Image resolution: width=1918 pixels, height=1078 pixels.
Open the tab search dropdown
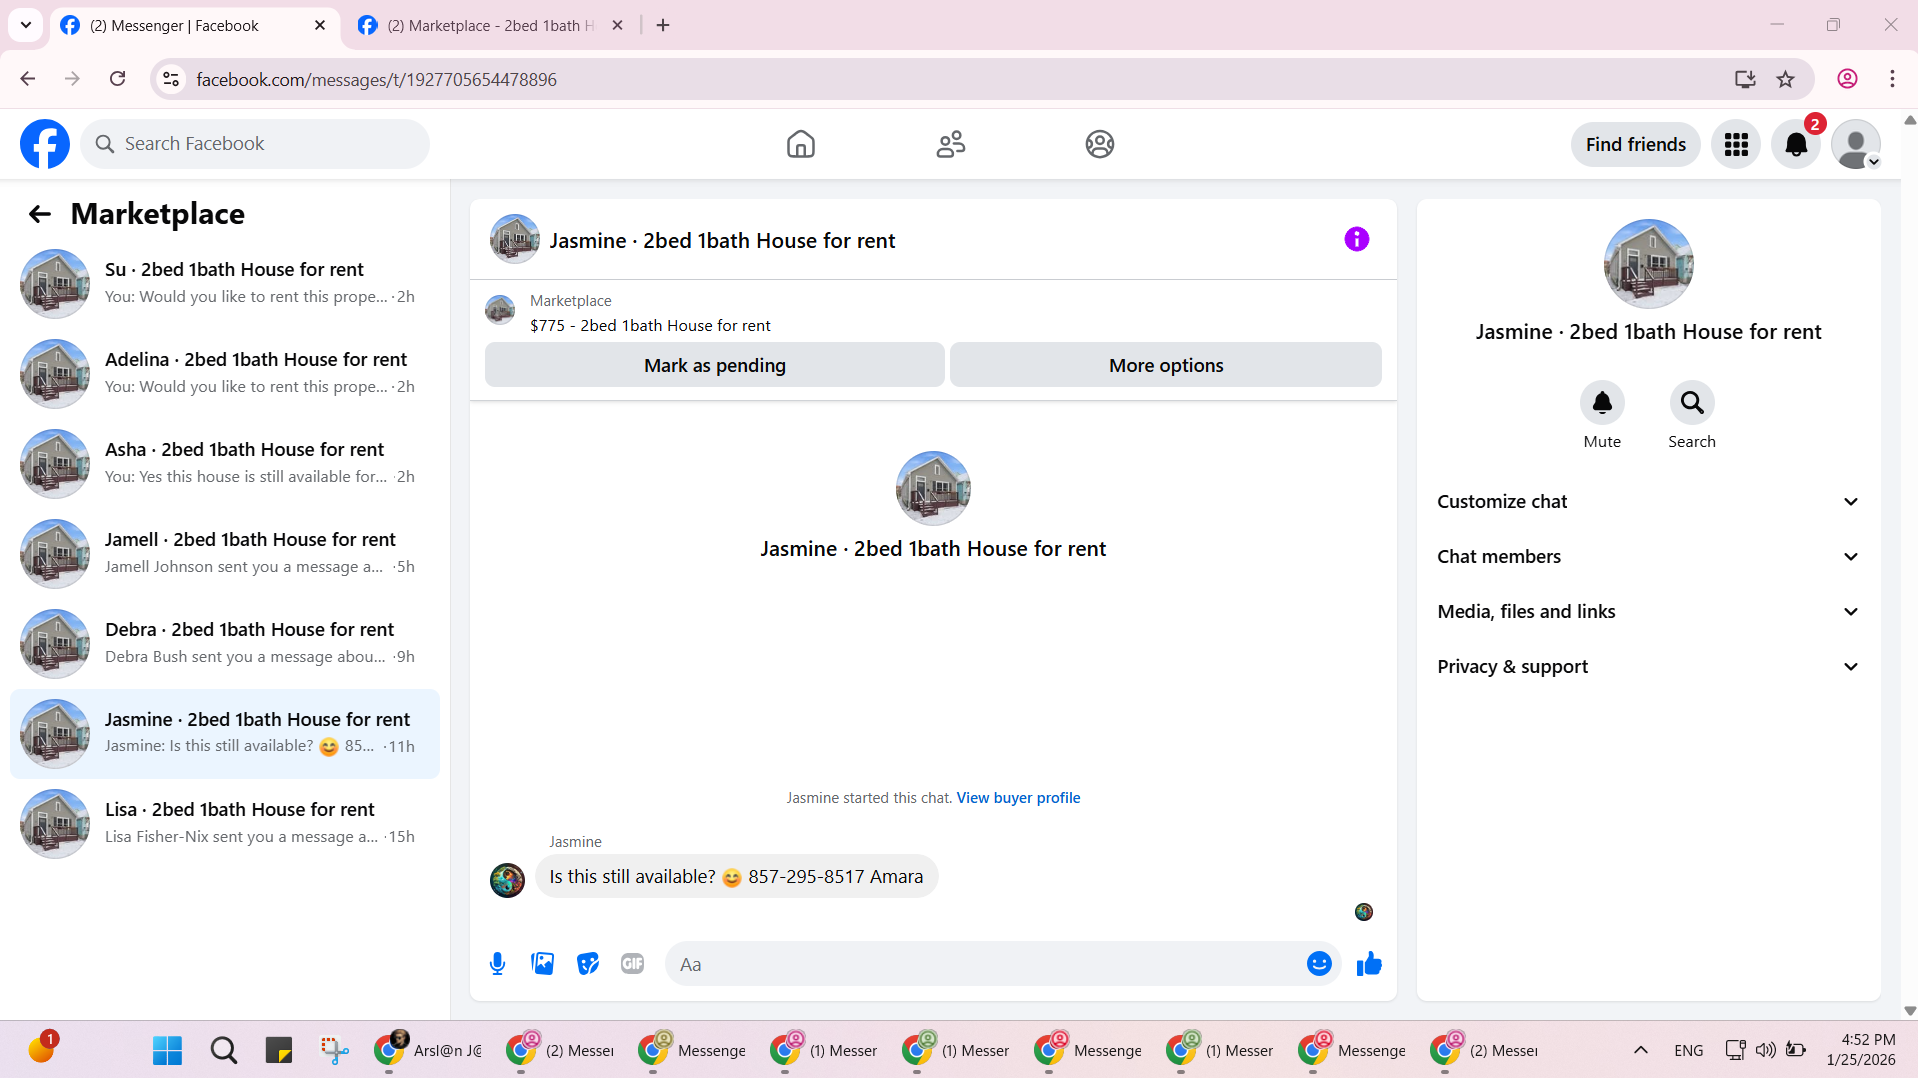26,25
